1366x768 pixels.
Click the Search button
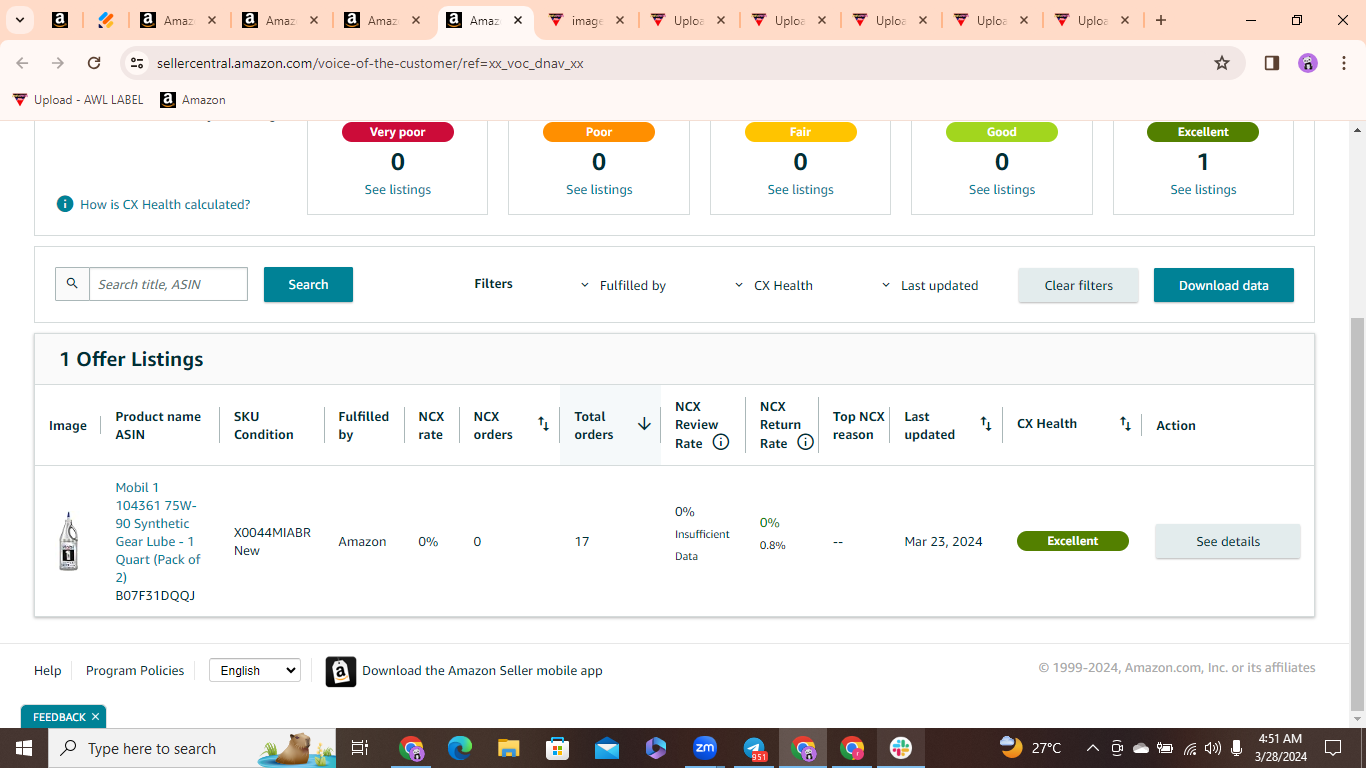308,284
